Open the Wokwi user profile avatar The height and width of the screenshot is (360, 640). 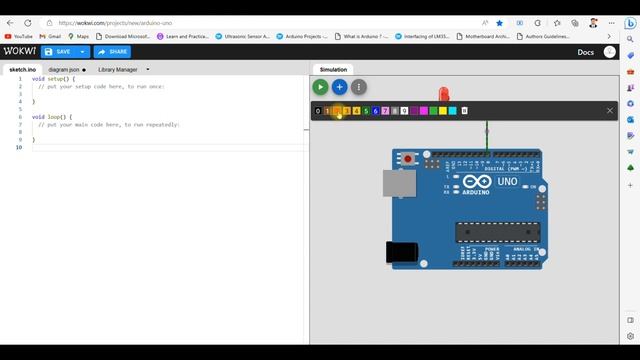point(609,52)
